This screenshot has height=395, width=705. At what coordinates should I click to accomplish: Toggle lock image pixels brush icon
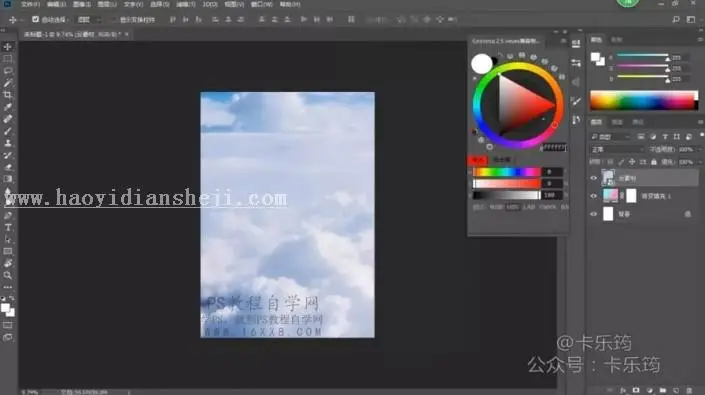pyautogui.click(x=621, y=162)
